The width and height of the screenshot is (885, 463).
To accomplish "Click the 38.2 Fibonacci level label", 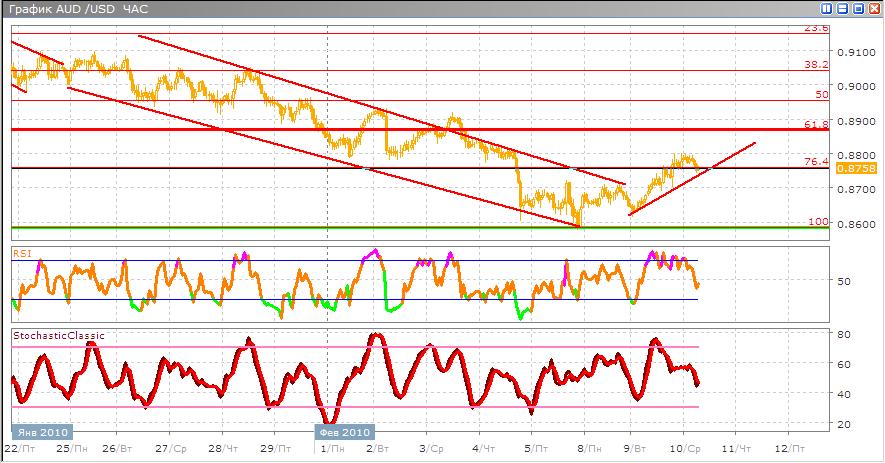I will 817,64.
